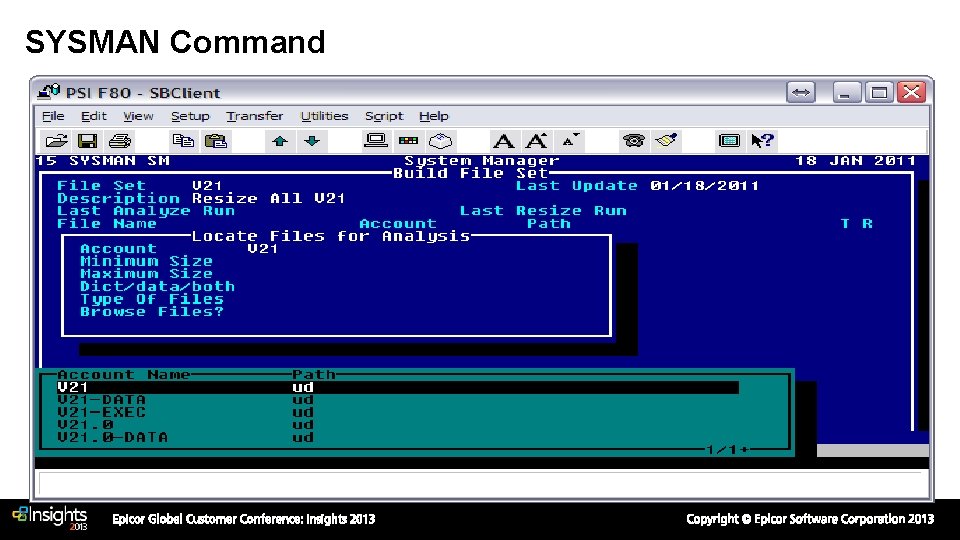The width and height of the screenshot is (960, 540).
Task: Click the Description value Resize All V21
Action: [x=269, y=199]
